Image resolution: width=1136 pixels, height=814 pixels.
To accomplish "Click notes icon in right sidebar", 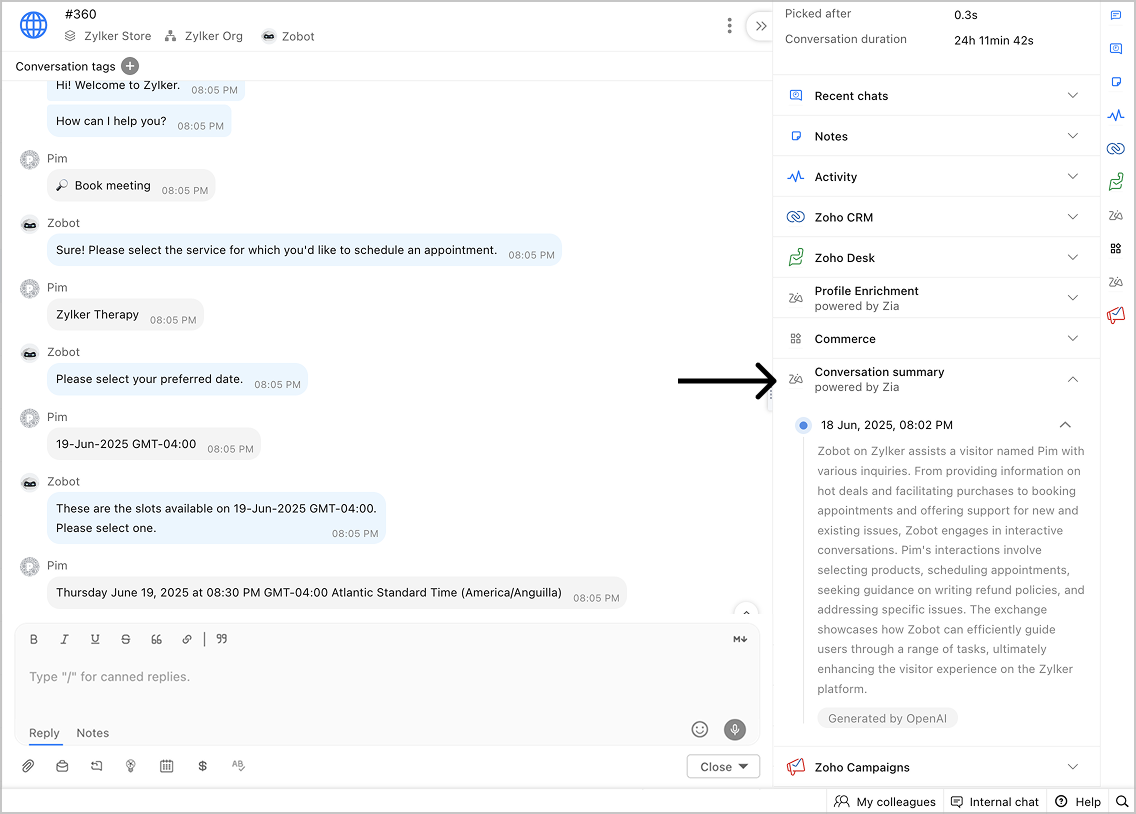I will pos(1116,82).
